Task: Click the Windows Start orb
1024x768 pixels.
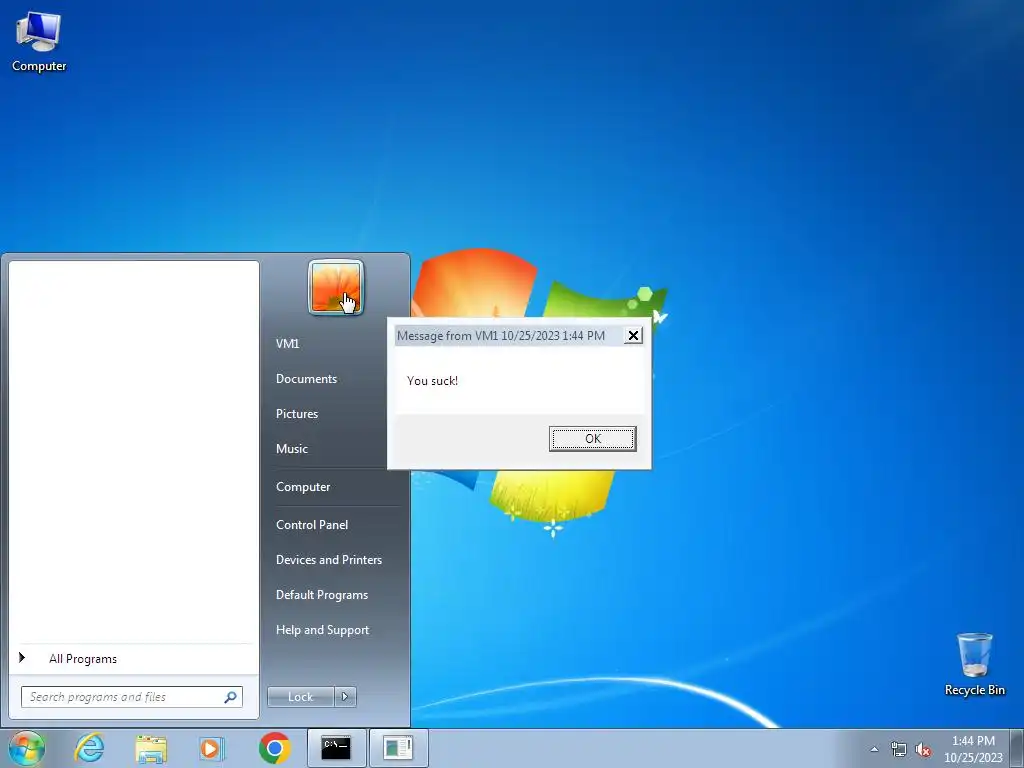Action: 26,748
